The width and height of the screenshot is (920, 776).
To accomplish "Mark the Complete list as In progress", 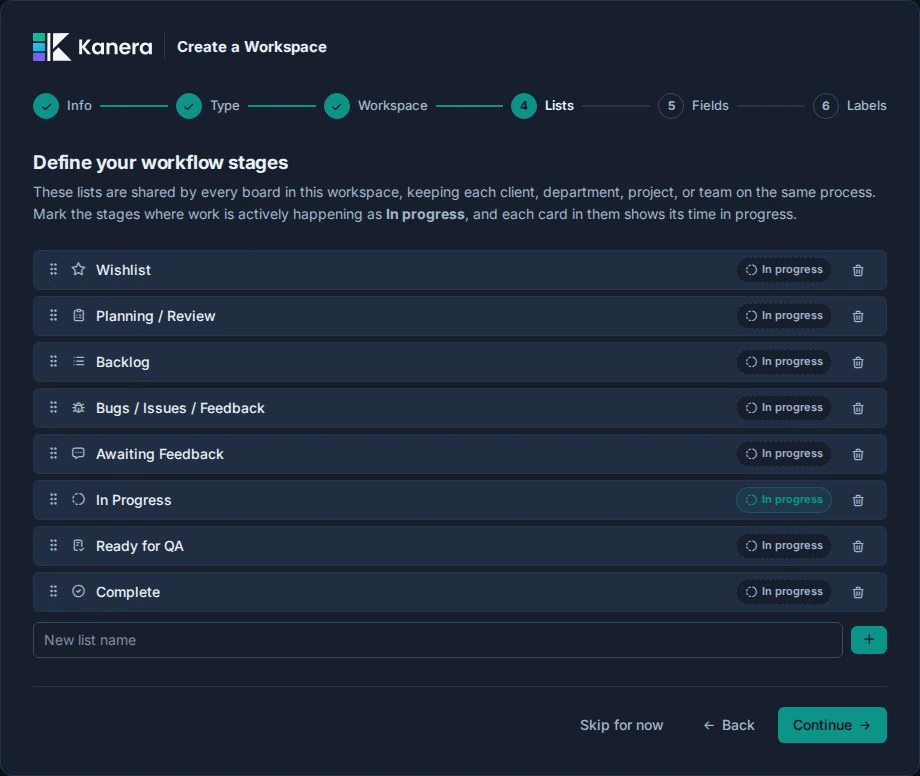I will [783, 592].
